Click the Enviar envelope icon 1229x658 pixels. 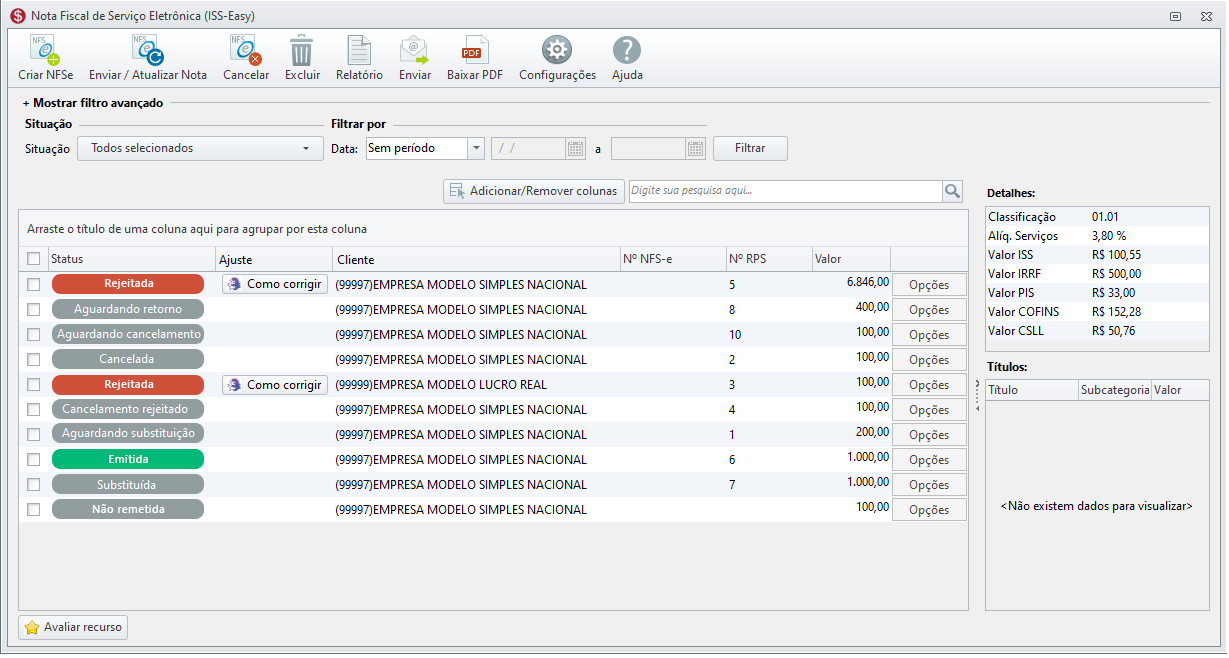pos(414,50)
